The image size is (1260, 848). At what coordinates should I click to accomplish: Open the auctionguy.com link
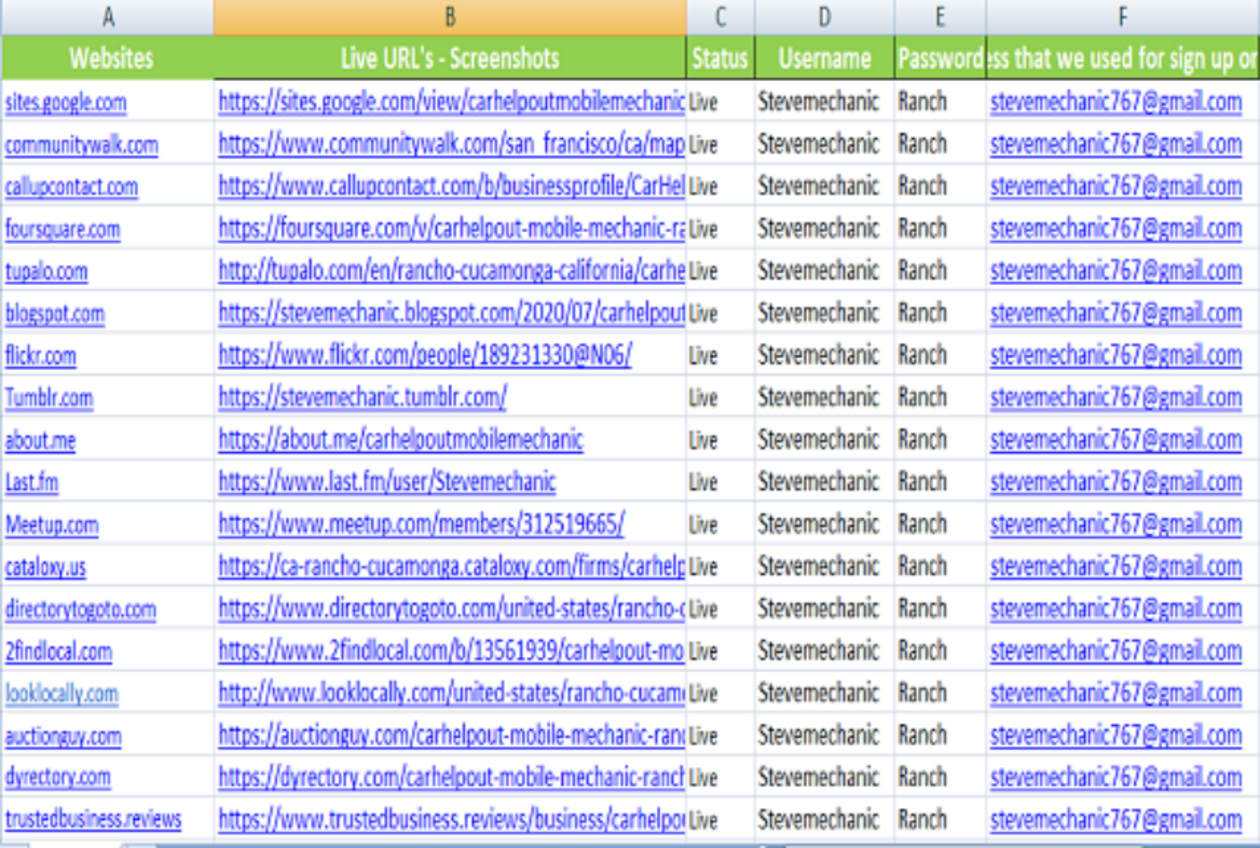pos(64,736)
